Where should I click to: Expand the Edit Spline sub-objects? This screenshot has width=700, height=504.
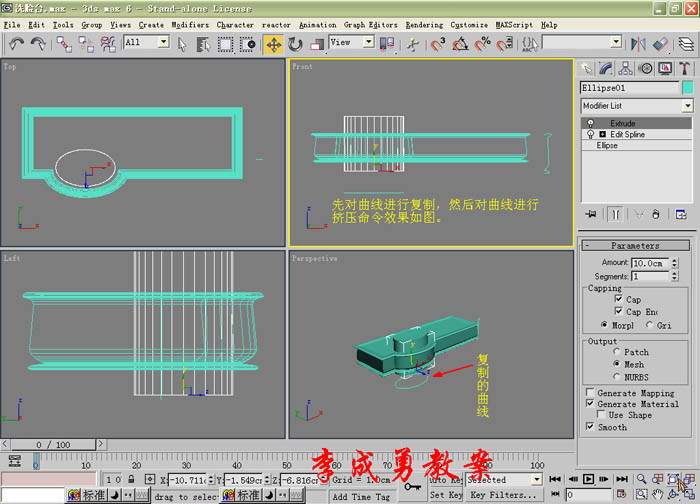602,134
